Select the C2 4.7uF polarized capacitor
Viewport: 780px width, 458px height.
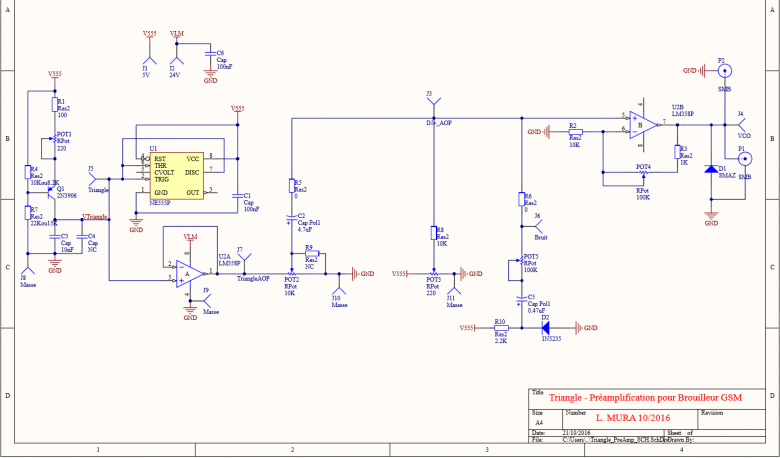click(292, 219)
